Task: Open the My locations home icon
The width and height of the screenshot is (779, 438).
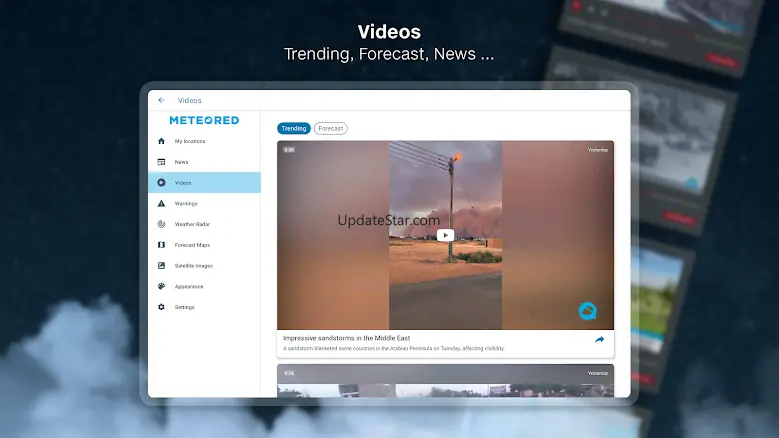Action: pos(161,141)
